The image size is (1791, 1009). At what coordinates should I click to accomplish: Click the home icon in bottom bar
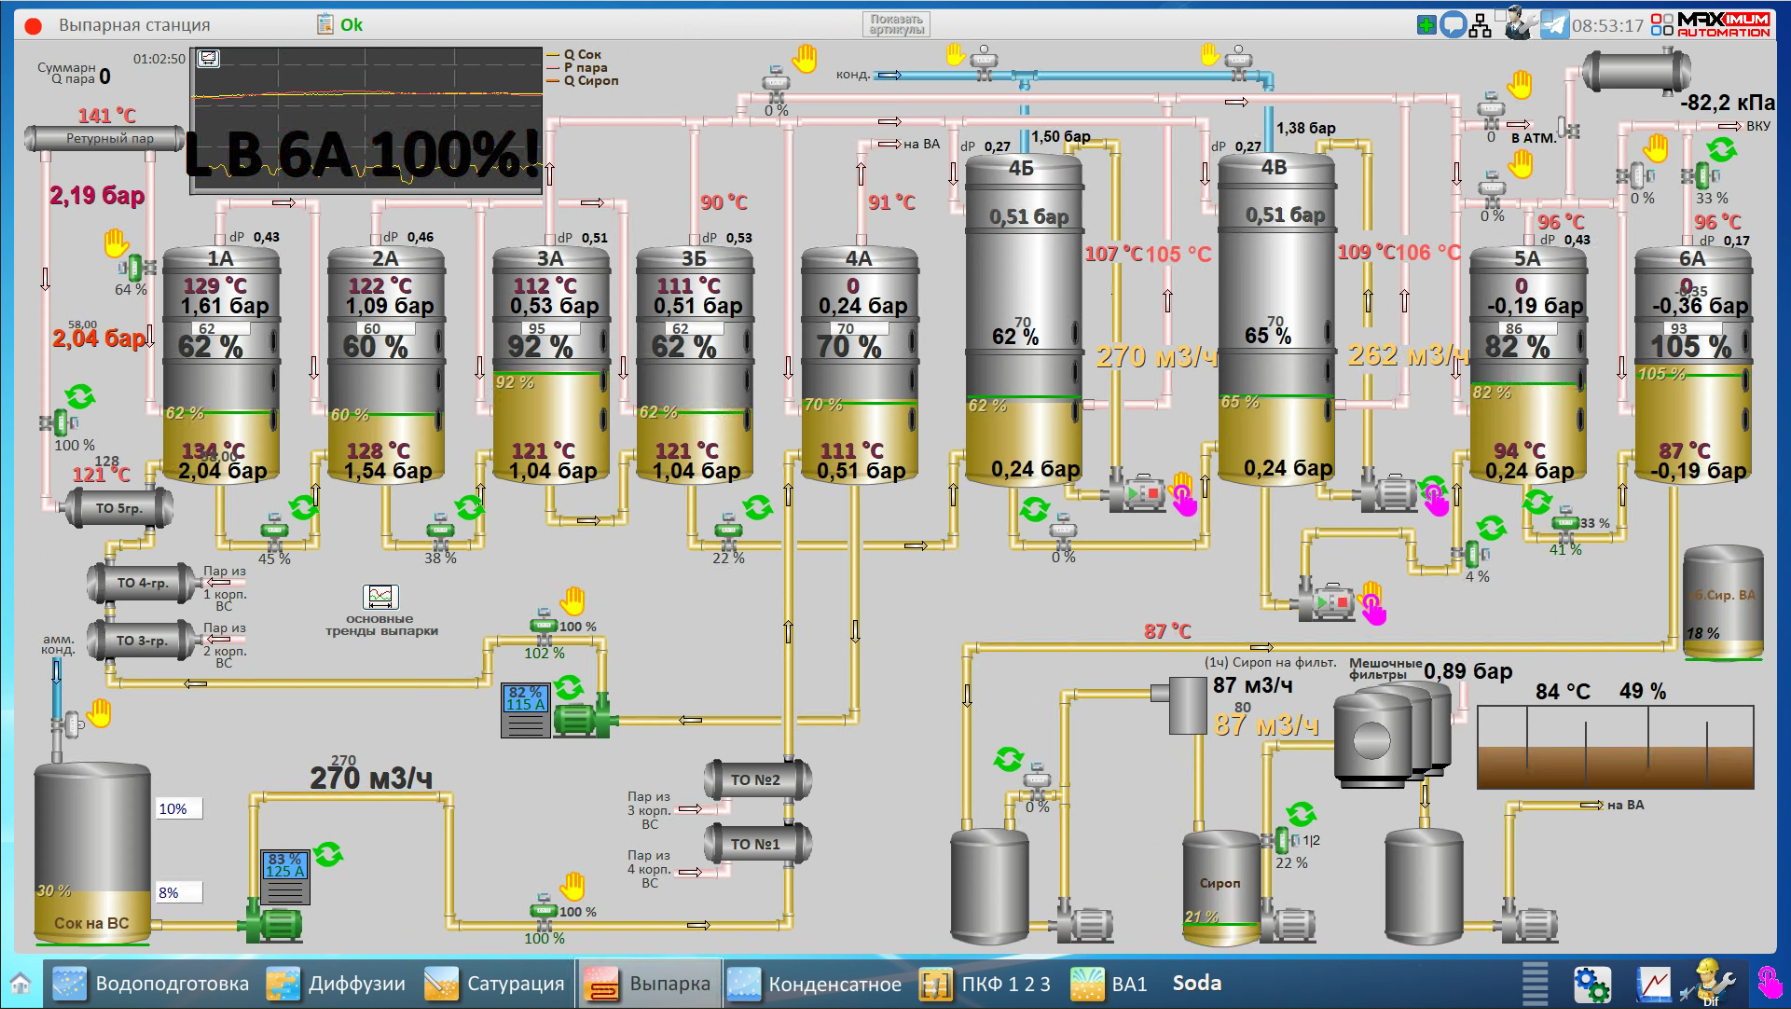click(21, 984)
